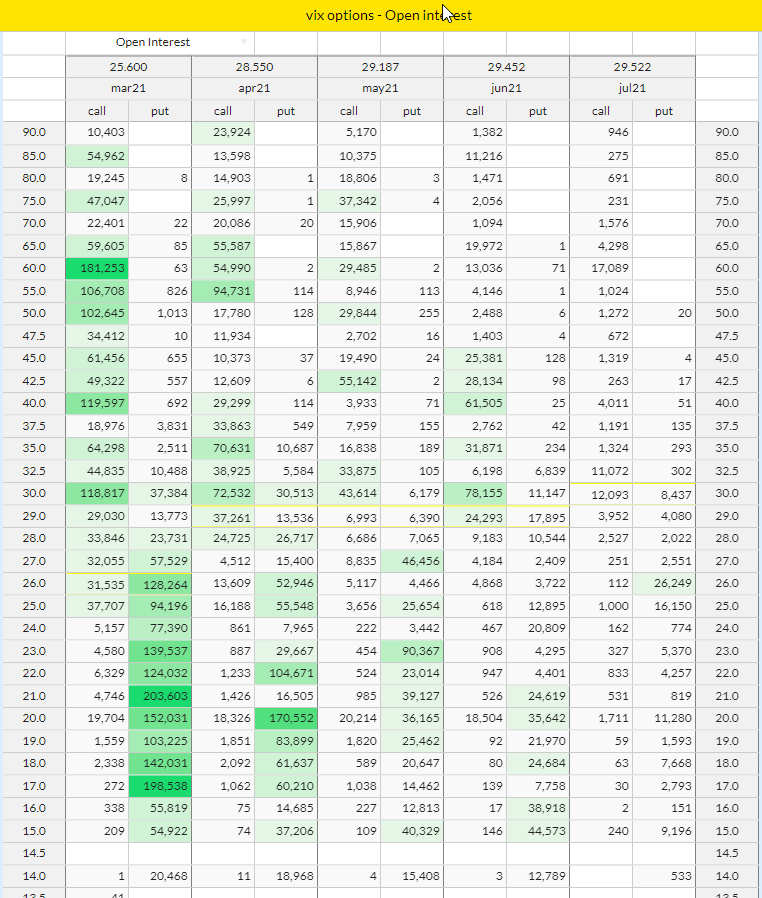This screenshot has height=898, width=762.
Task: Select the apr21 expiry header
Action: pyautogui.click(x=254, y=88)
